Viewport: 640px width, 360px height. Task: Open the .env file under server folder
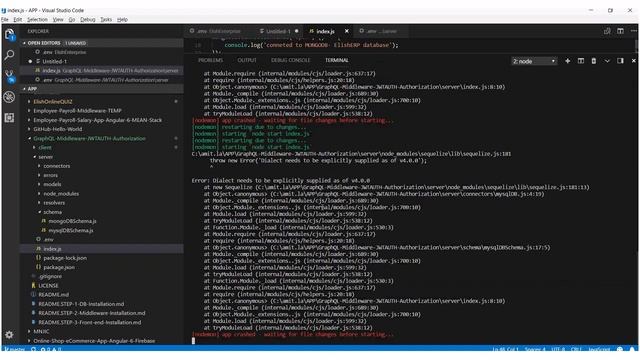pos(48,240)
